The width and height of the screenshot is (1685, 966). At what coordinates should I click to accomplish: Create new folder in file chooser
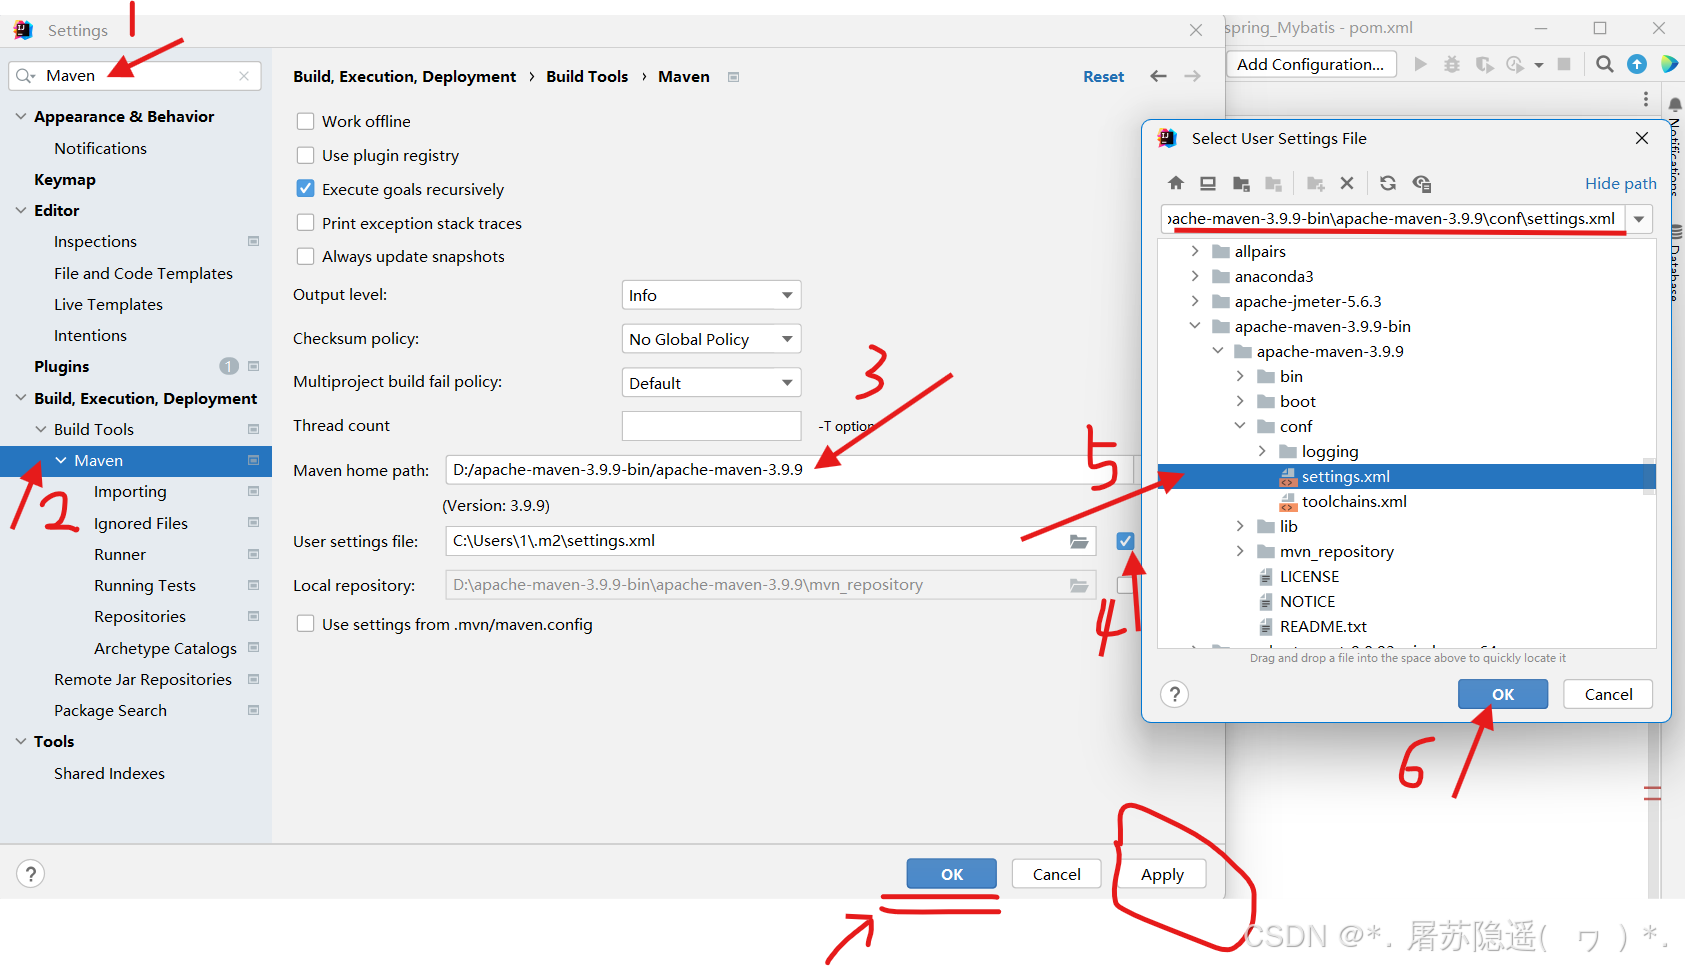point(1316,183)
